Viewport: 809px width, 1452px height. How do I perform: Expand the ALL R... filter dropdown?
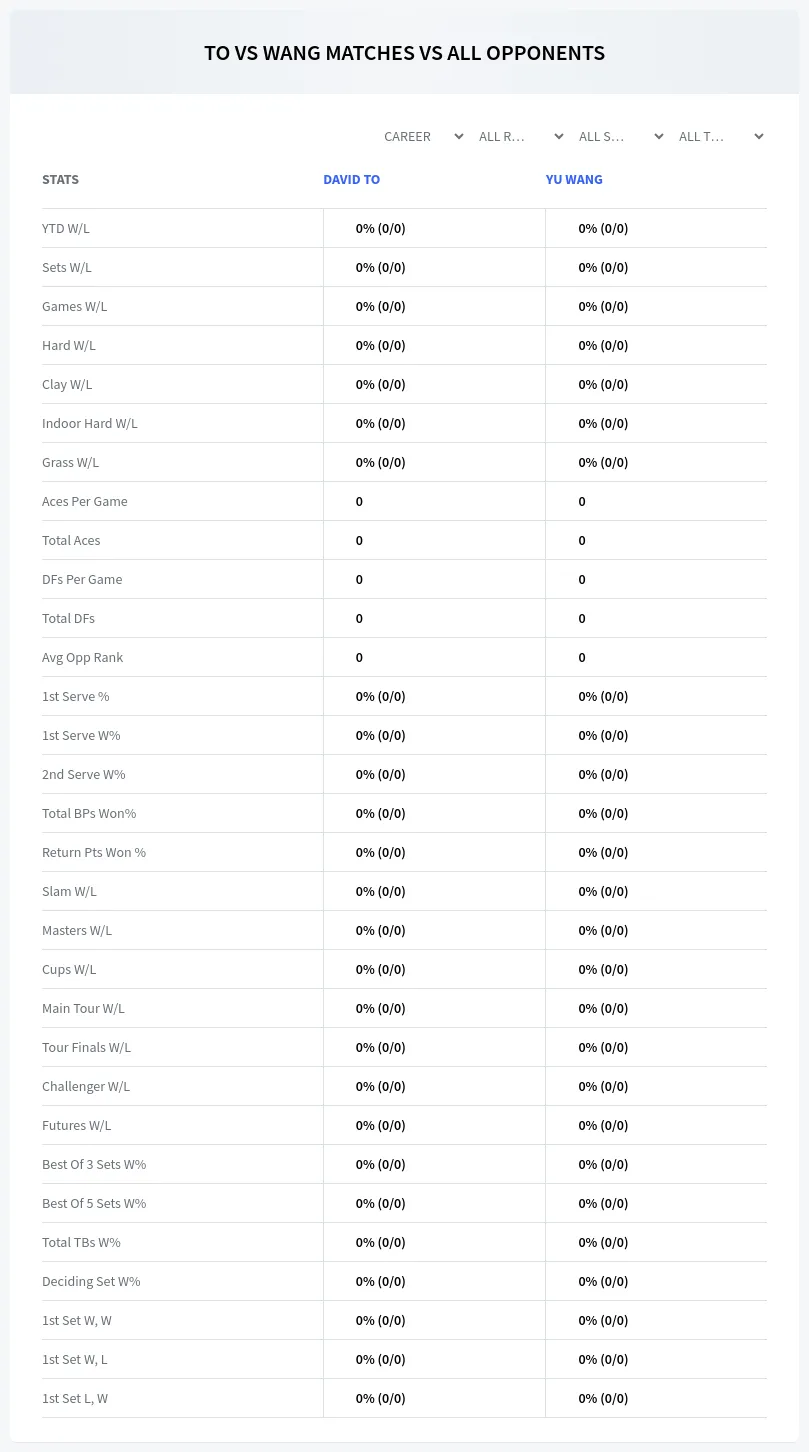[521, 136]
